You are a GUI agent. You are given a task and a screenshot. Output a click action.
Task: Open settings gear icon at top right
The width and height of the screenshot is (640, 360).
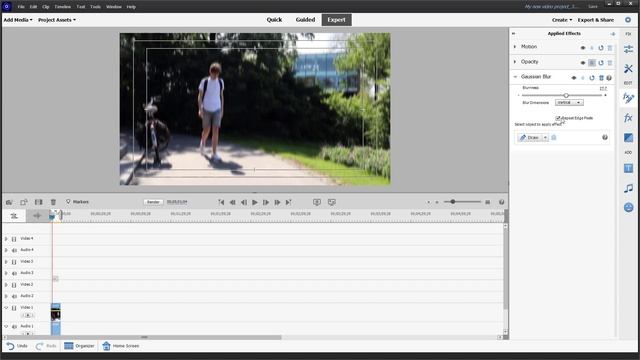(x=628, y=20)
